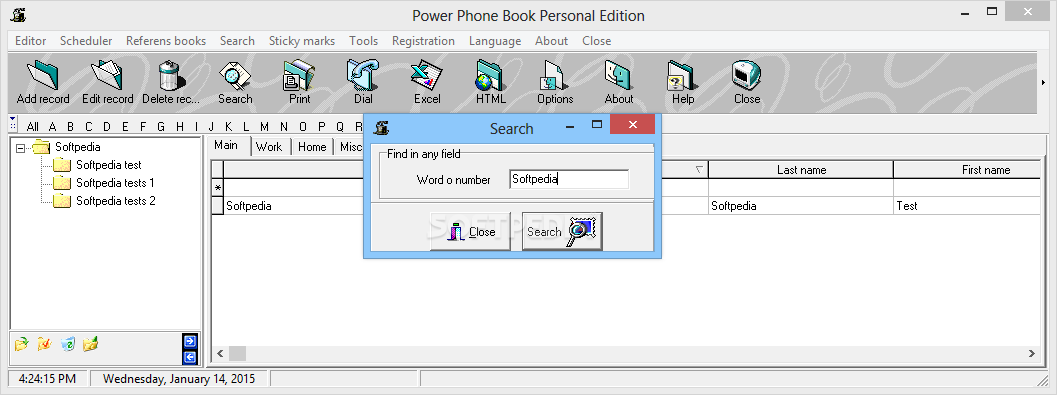Image resolution: width=1057 pixels, height=395 pixels.
Task: Open the Referens books menu
Action: [x=166, y=41]
